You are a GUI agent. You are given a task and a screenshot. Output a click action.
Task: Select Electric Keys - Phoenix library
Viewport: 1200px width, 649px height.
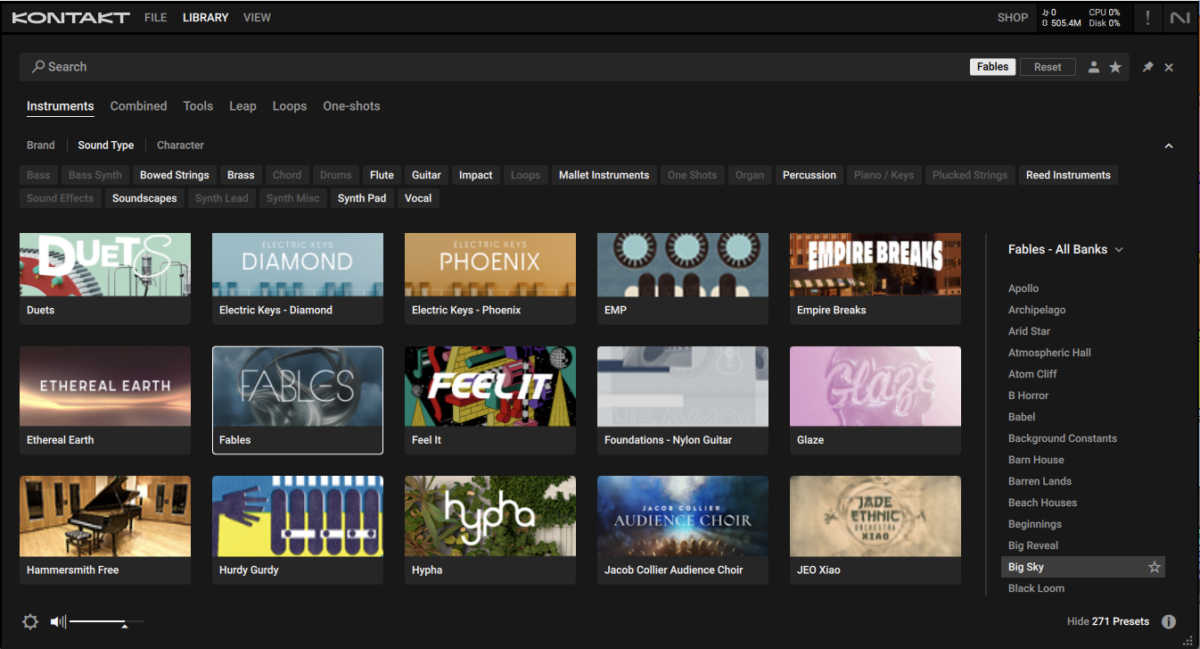tap(490, 278)
